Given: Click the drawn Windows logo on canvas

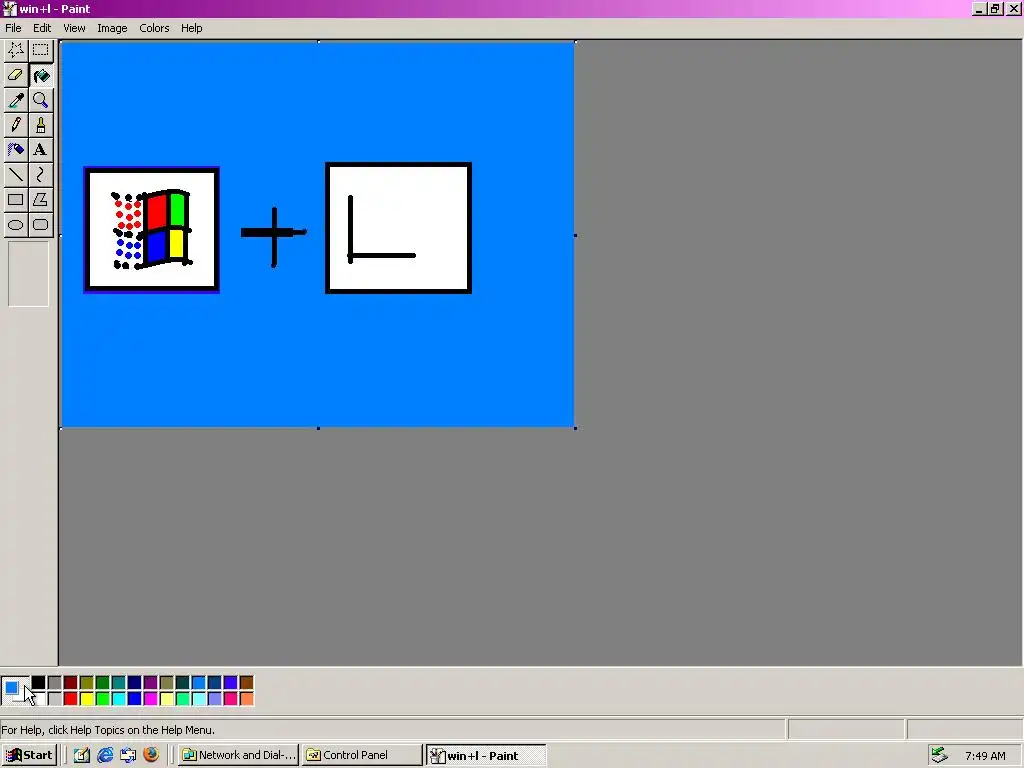Looking at the screenshot, I should click(x=152, y=229).
